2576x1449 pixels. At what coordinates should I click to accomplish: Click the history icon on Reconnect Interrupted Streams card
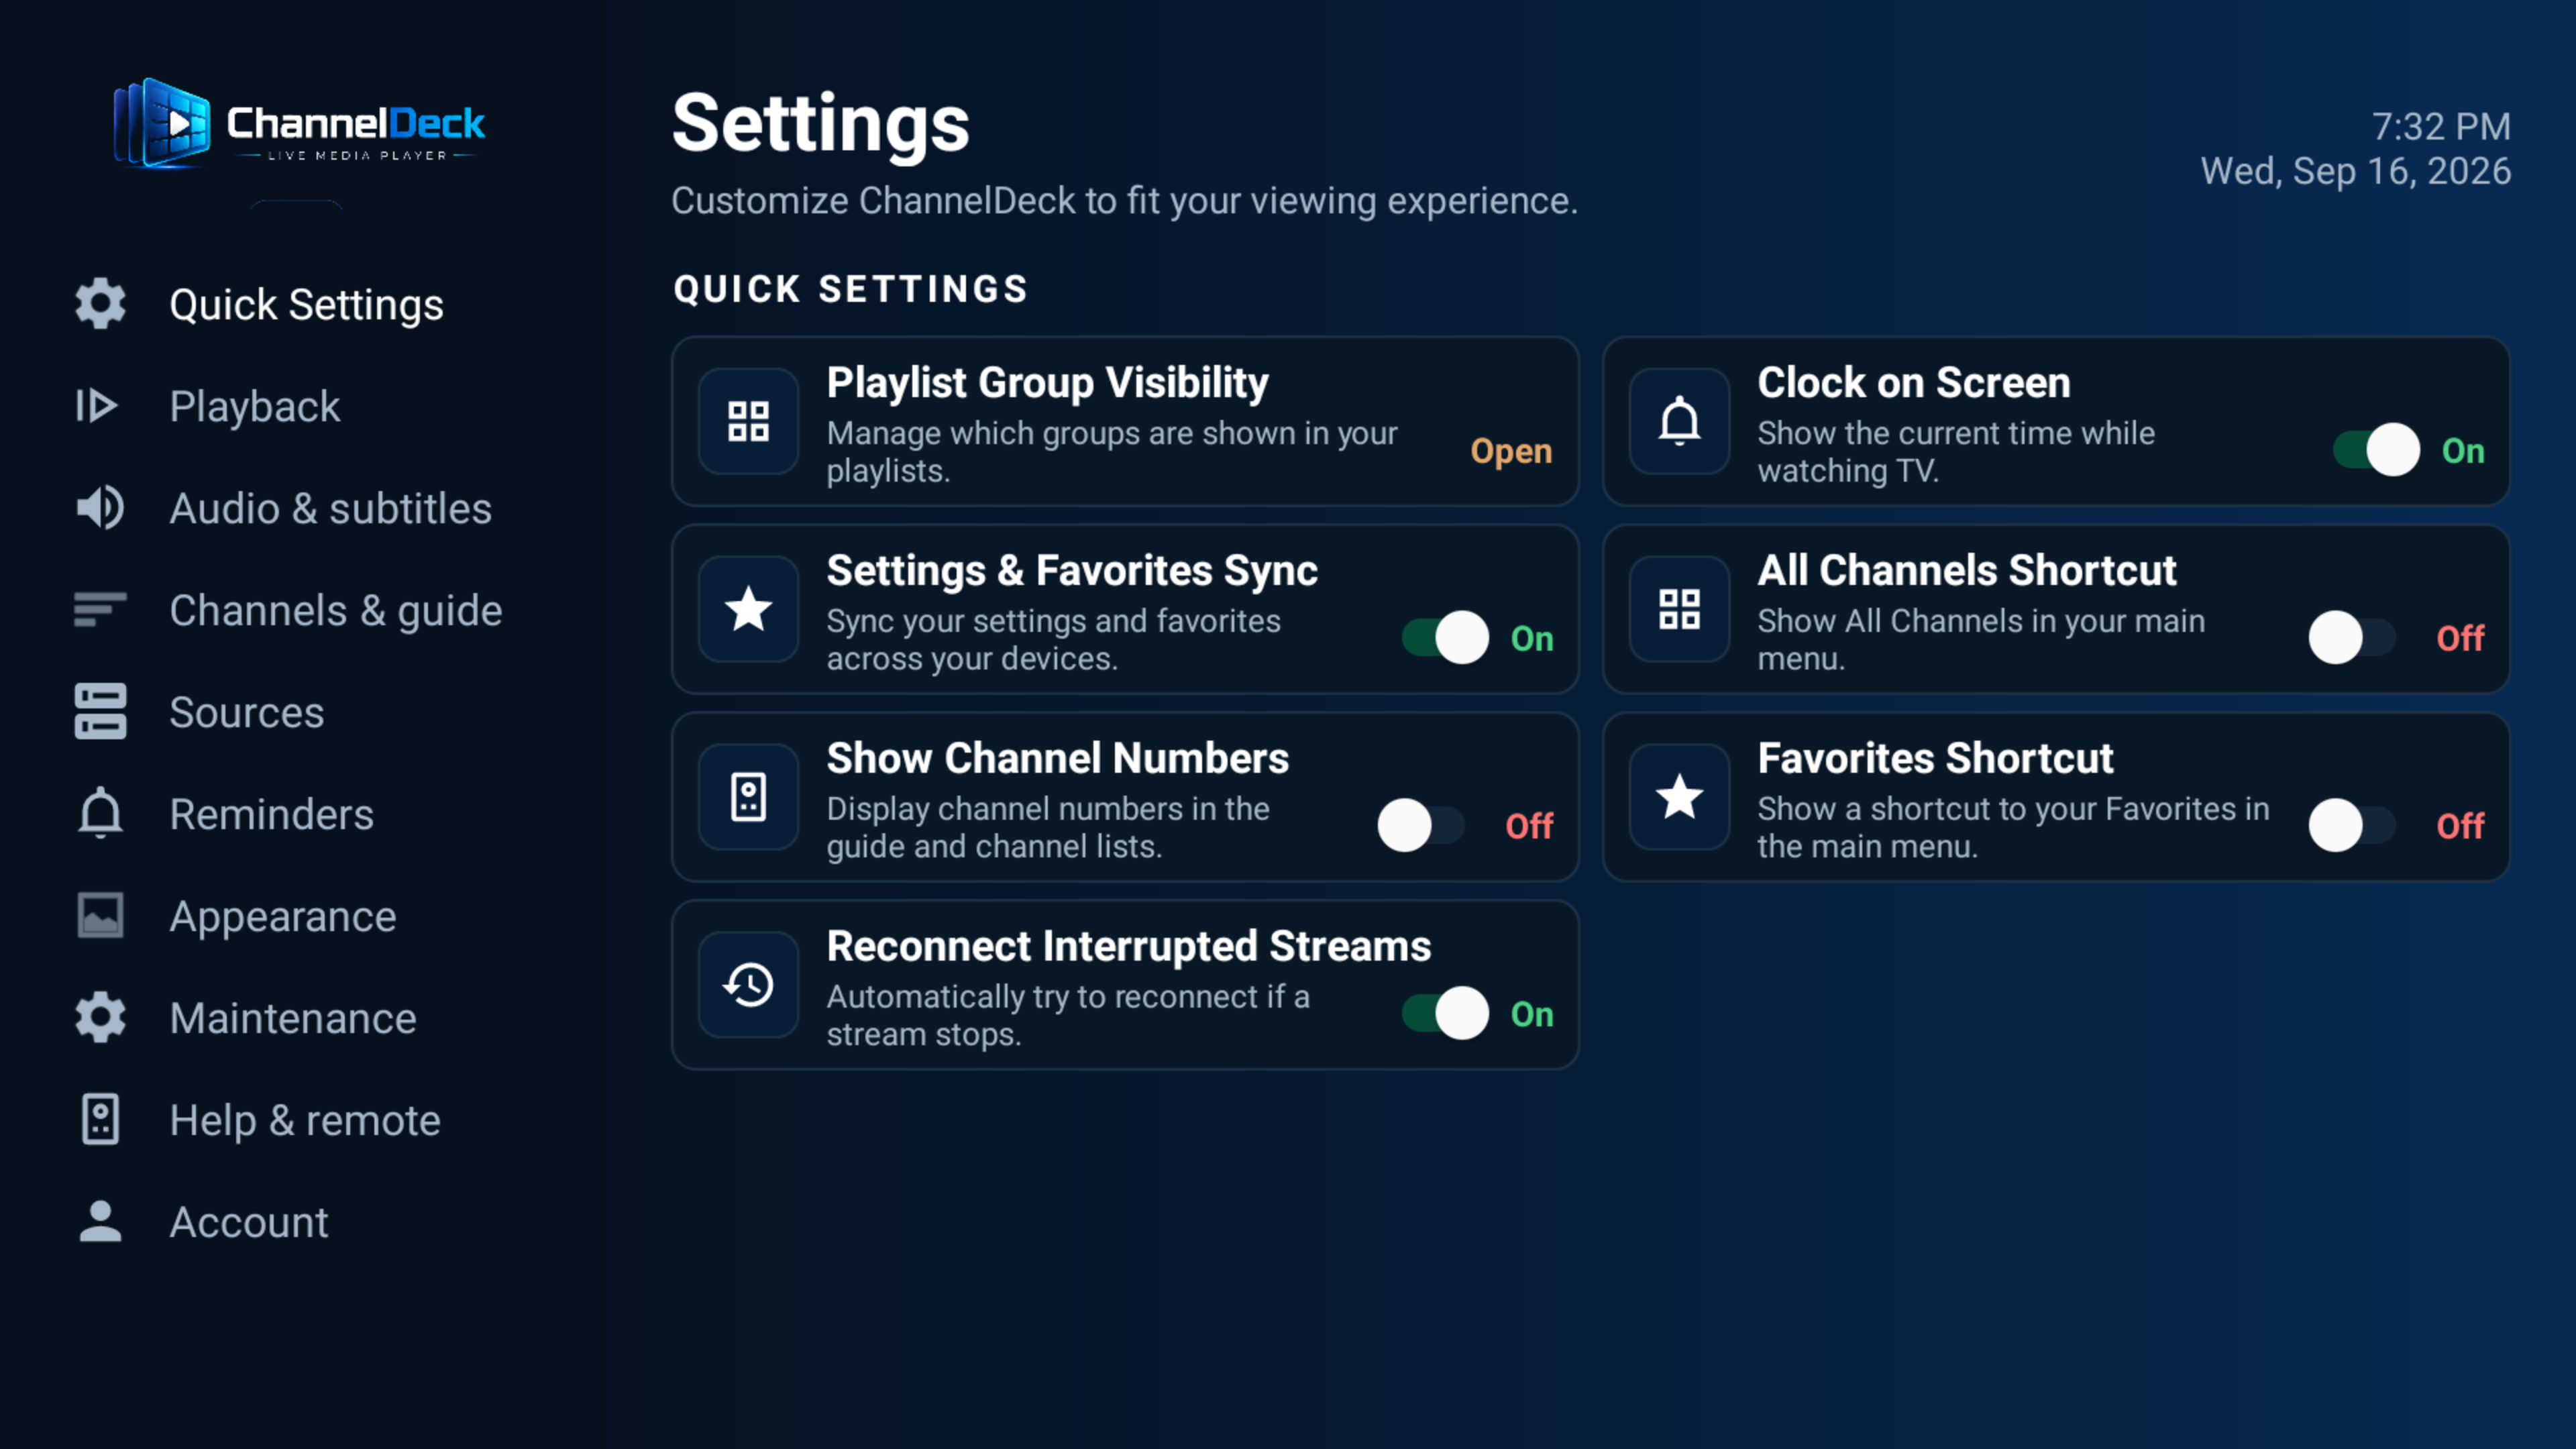(748, 985)
